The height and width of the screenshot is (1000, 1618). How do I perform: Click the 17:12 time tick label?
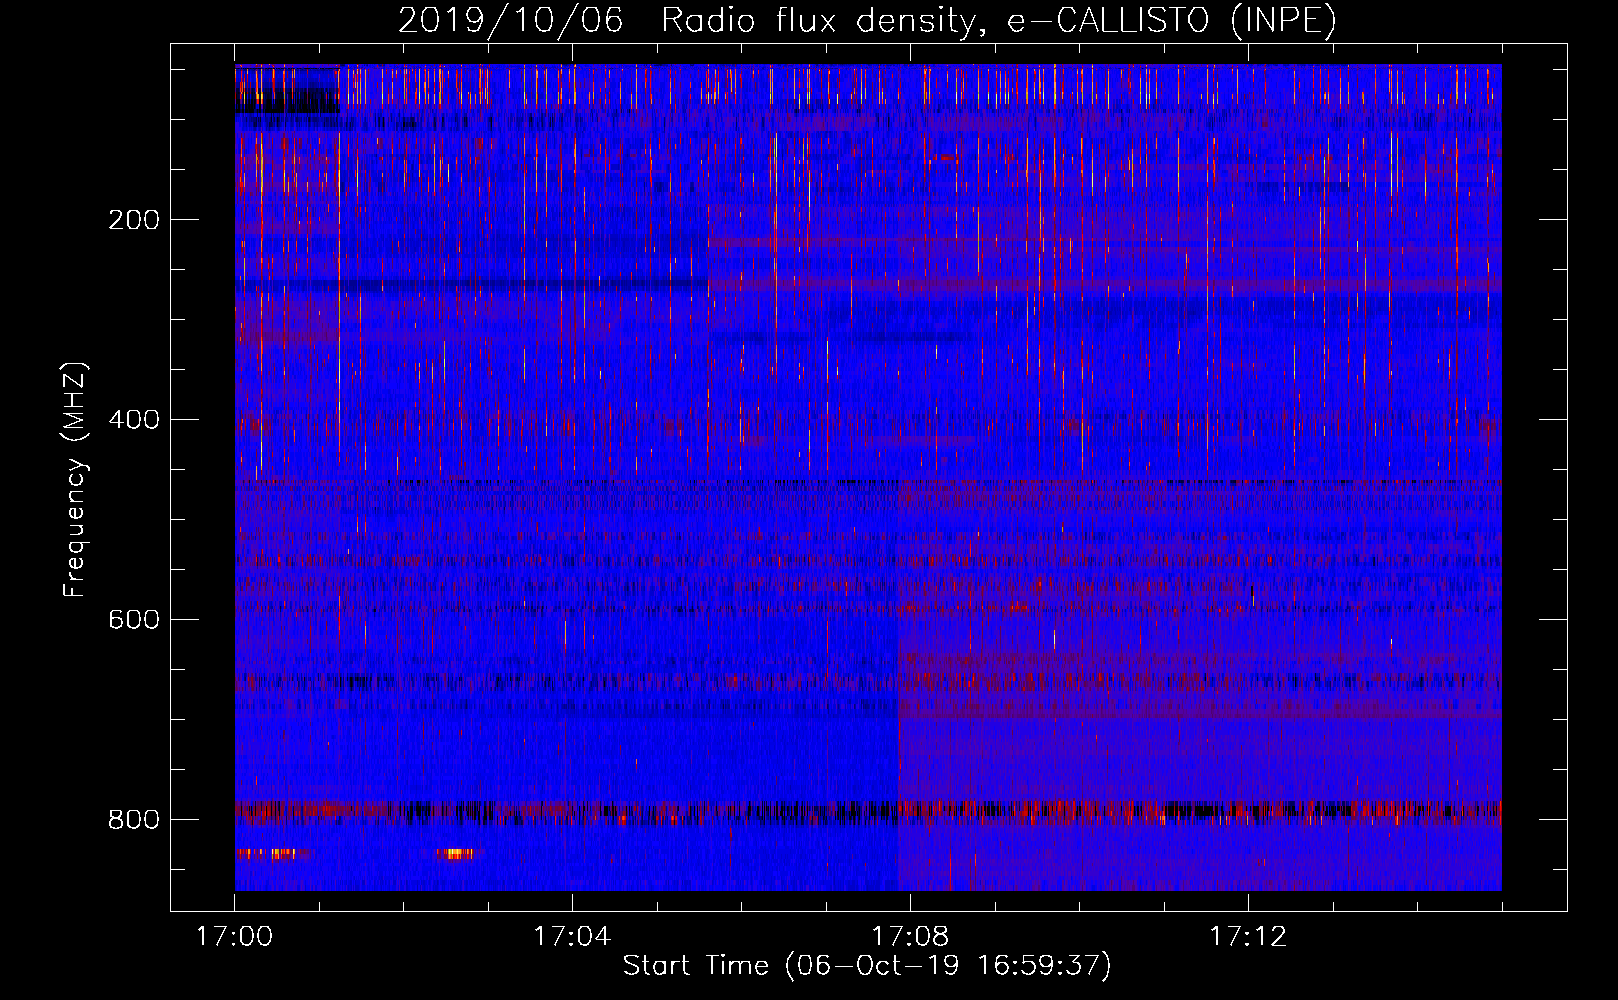coord(1248,936)
